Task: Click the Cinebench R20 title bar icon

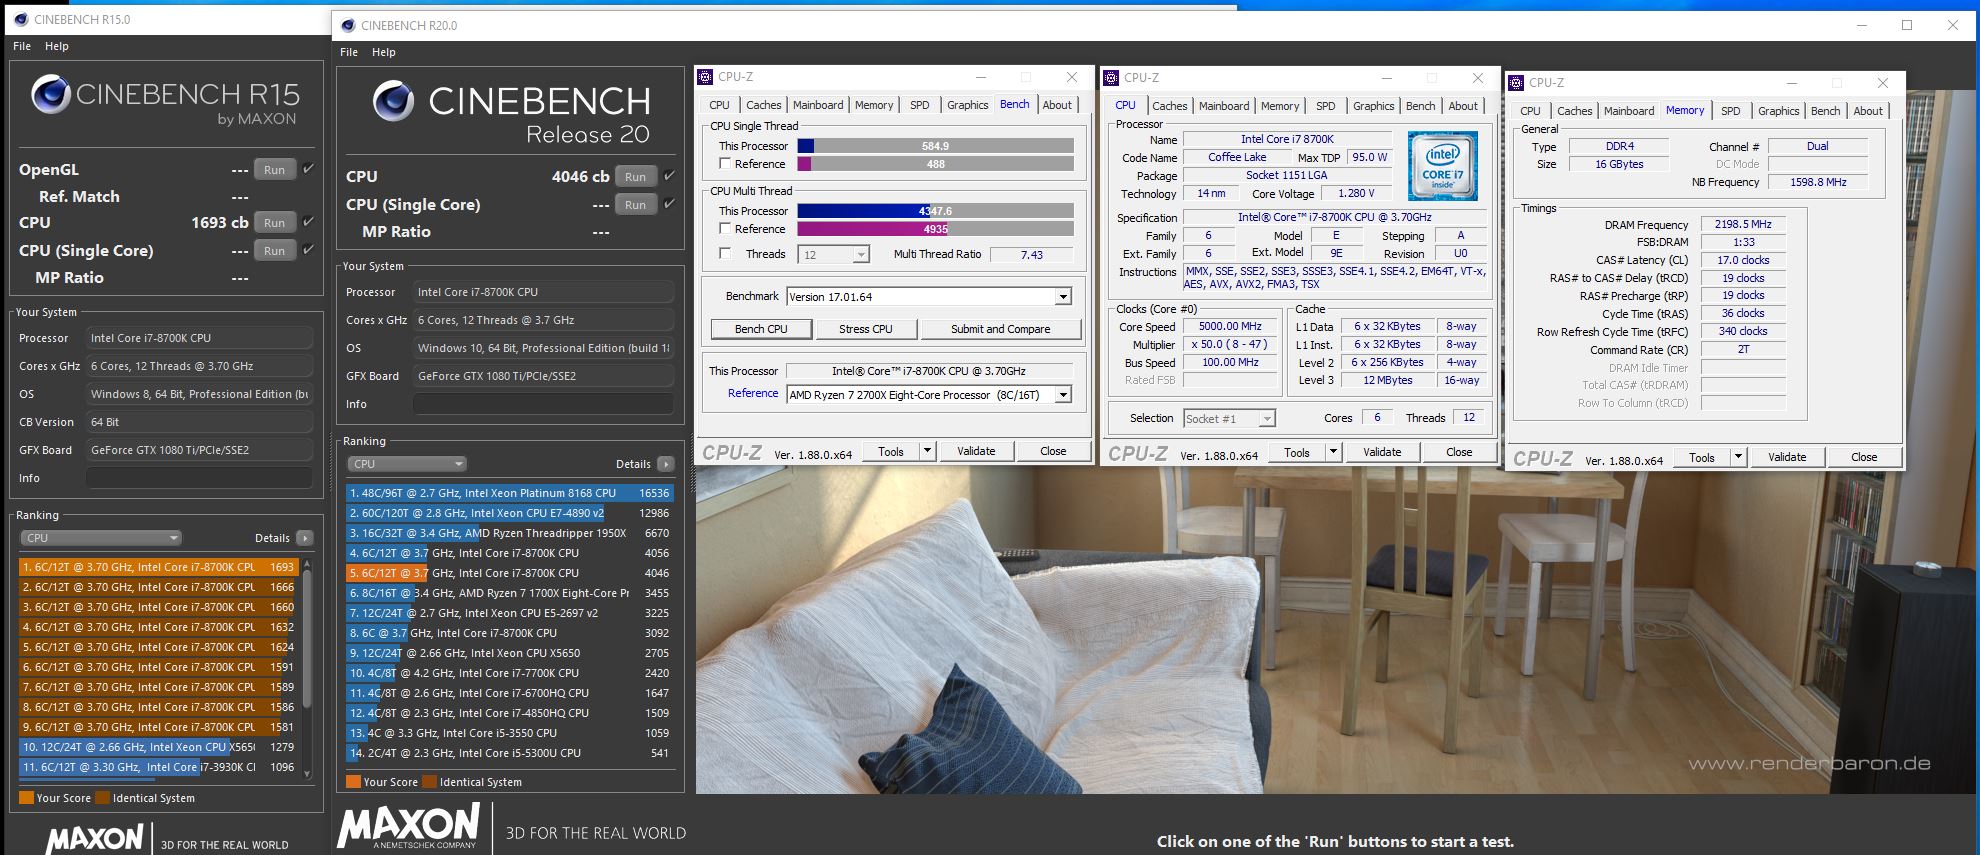Action: pos(348,25)
